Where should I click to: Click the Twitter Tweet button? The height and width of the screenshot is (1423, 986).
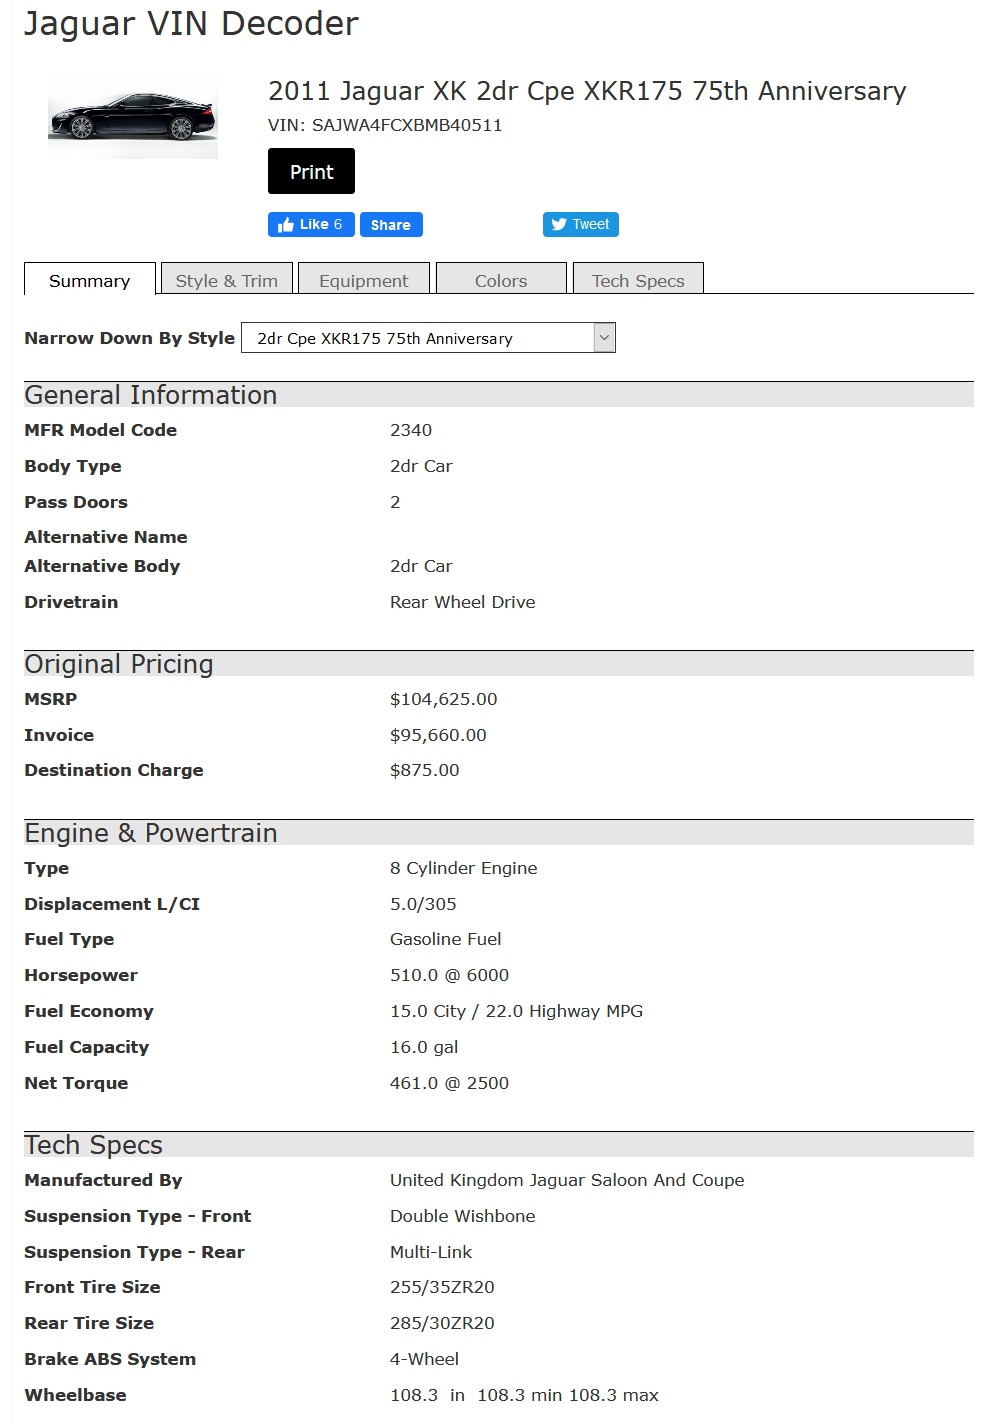pyautogui.click(x=581, y=225)
